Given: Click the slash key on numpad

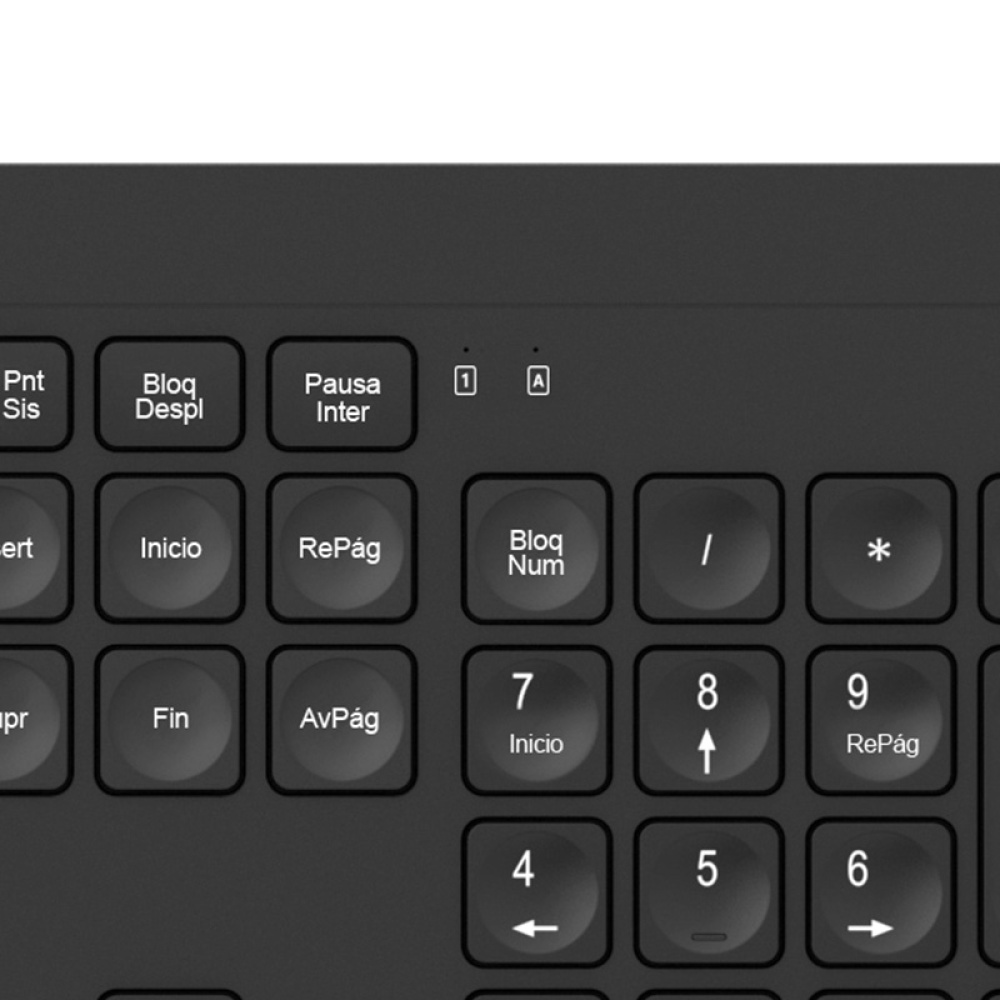Looking at the screenshot, I should (x=709, y=548).
